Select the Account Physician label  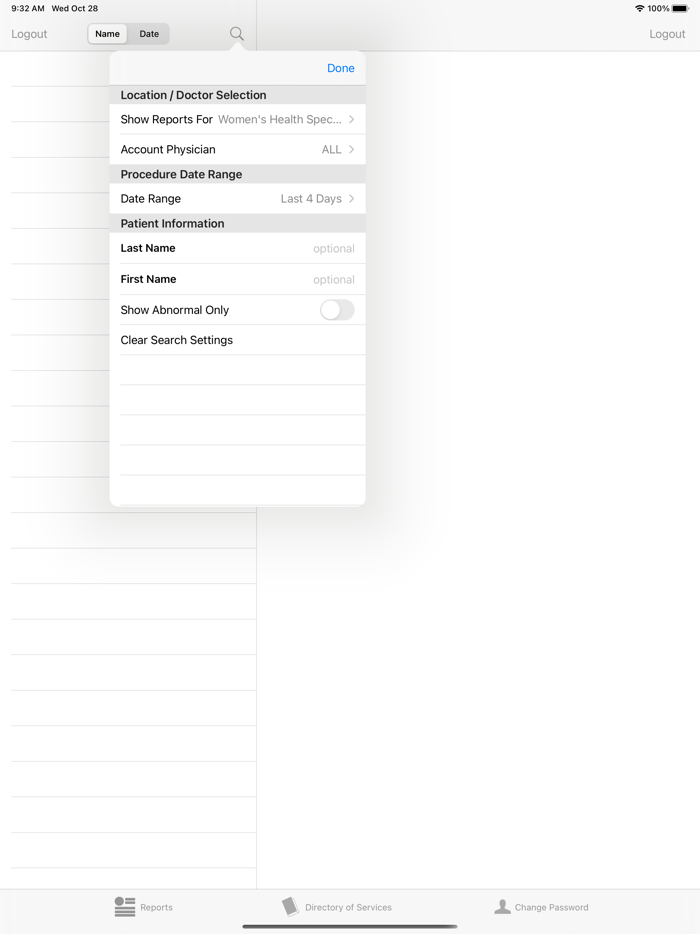point(168,150)
